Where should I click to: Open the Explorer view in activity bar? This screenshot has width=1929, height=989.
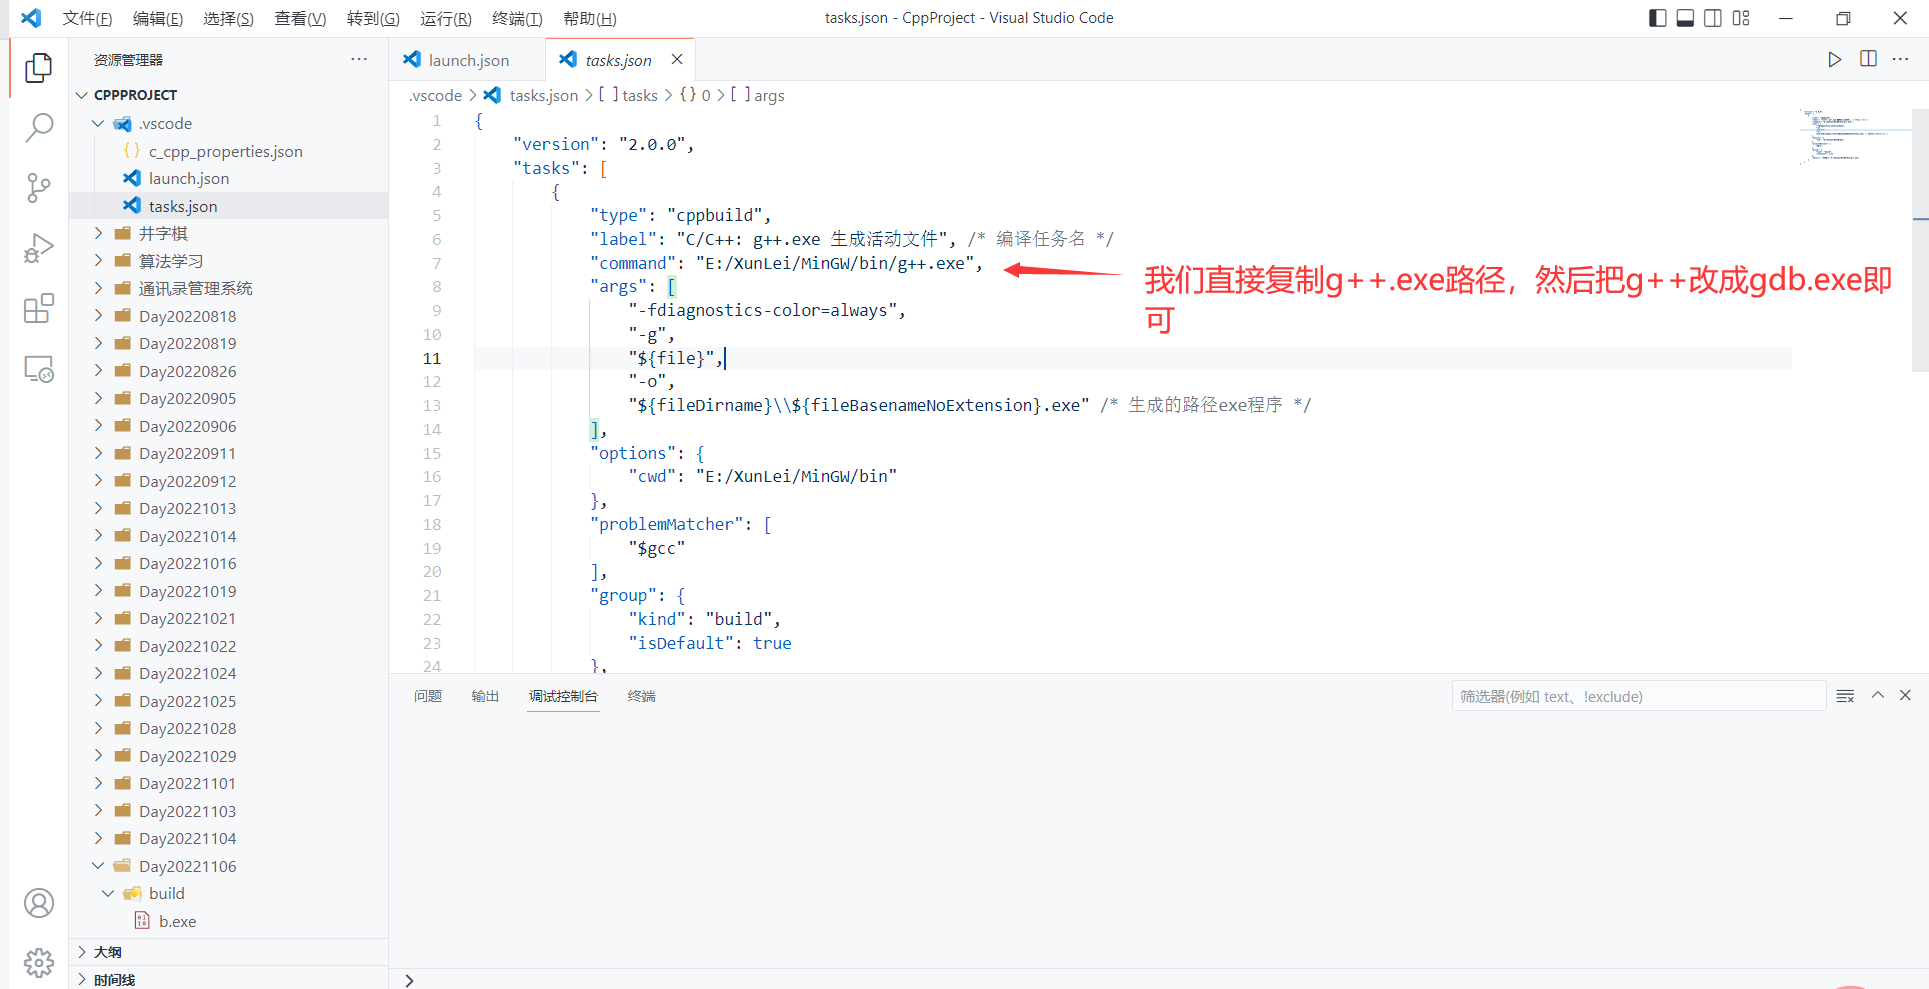[38, 67]
